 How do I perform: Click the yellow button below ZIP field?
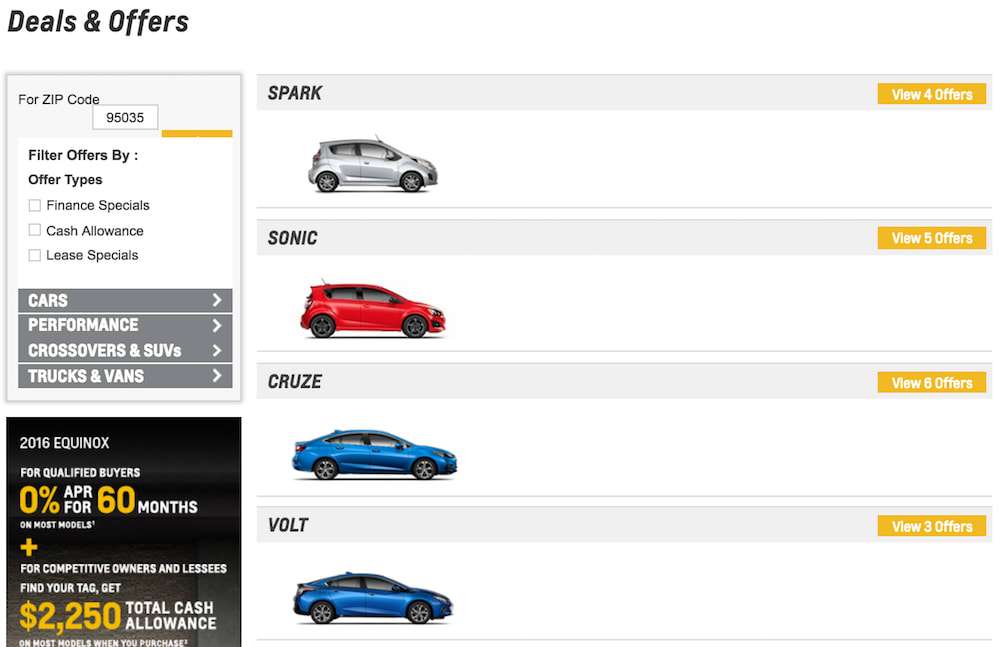(x=197, y=133)
